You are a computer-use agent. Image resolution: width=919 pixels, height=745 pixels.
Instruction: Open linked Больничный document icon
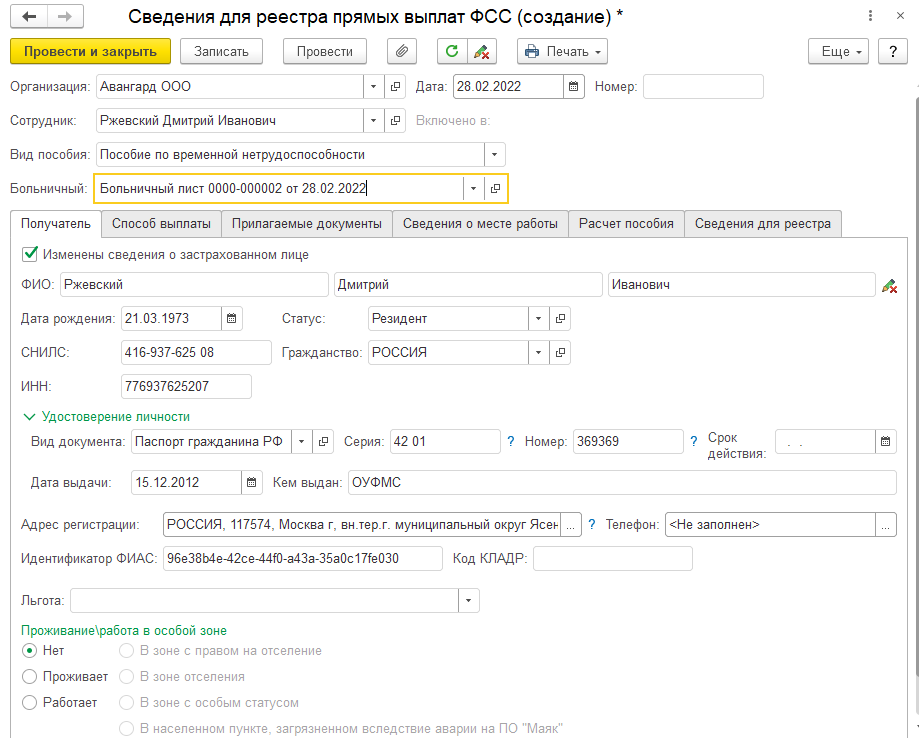(x=495, y=188)
